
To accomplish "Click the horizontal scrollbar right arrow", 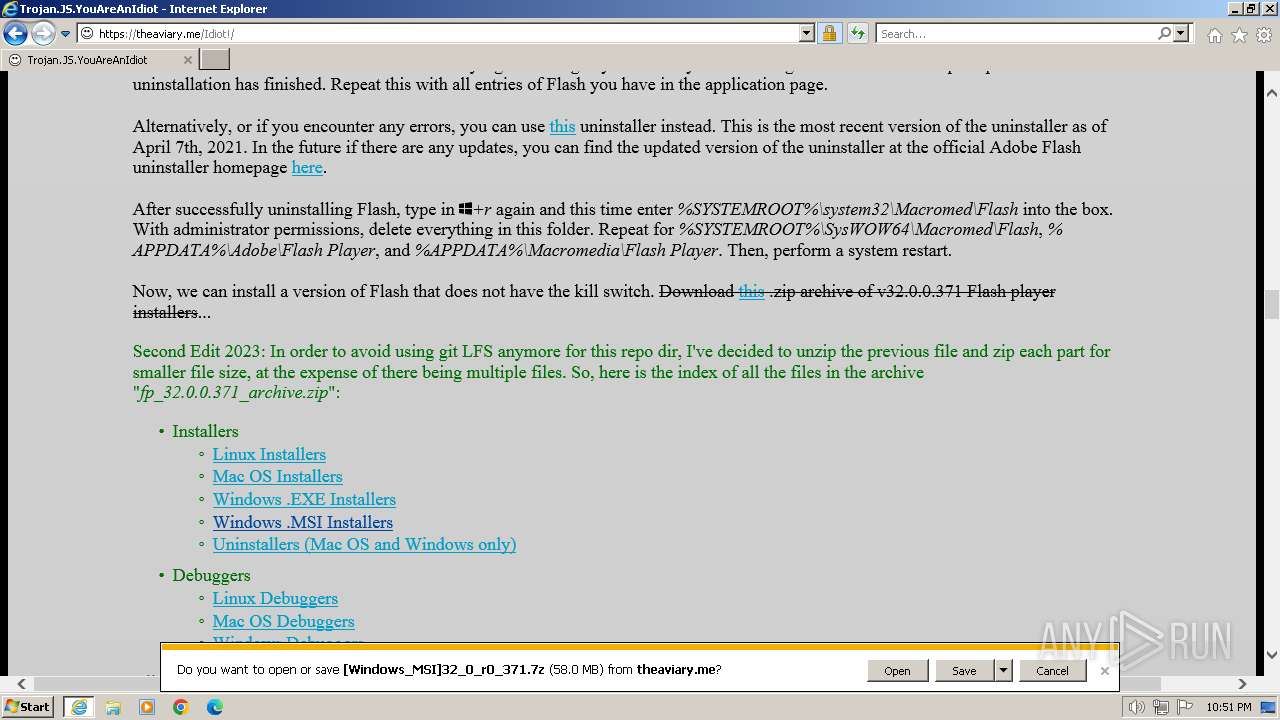I will (1242, 684).
